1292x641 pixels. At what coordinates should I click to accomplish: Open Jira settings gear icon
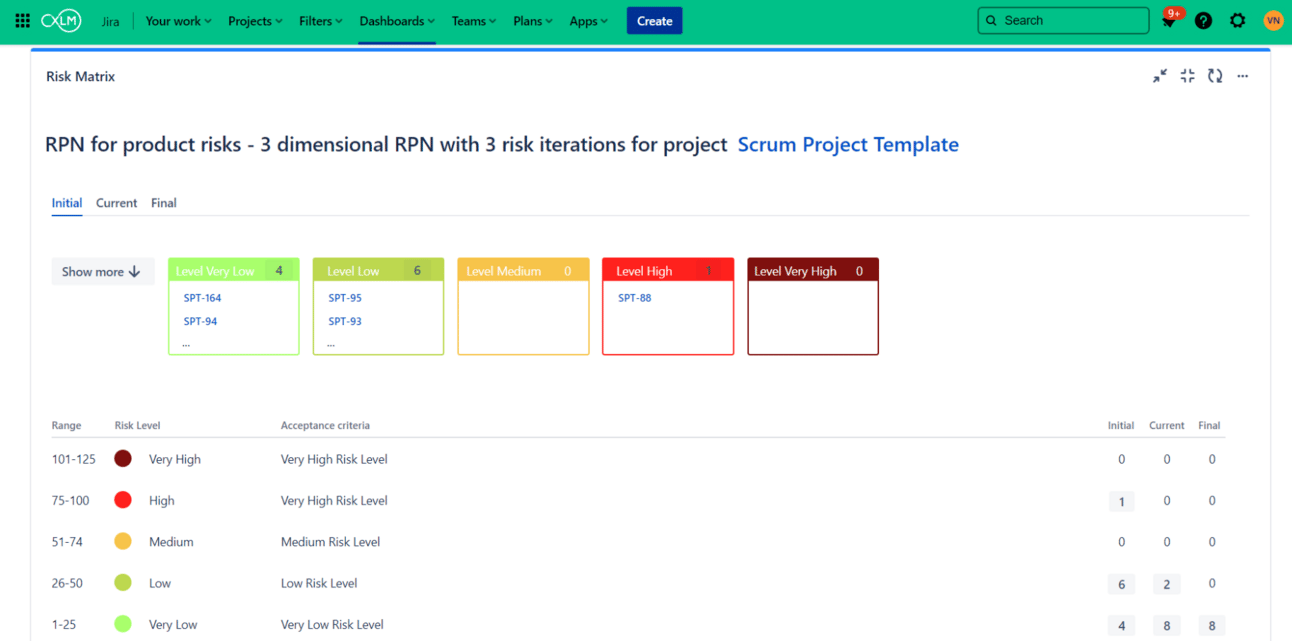click(1238, 20)
